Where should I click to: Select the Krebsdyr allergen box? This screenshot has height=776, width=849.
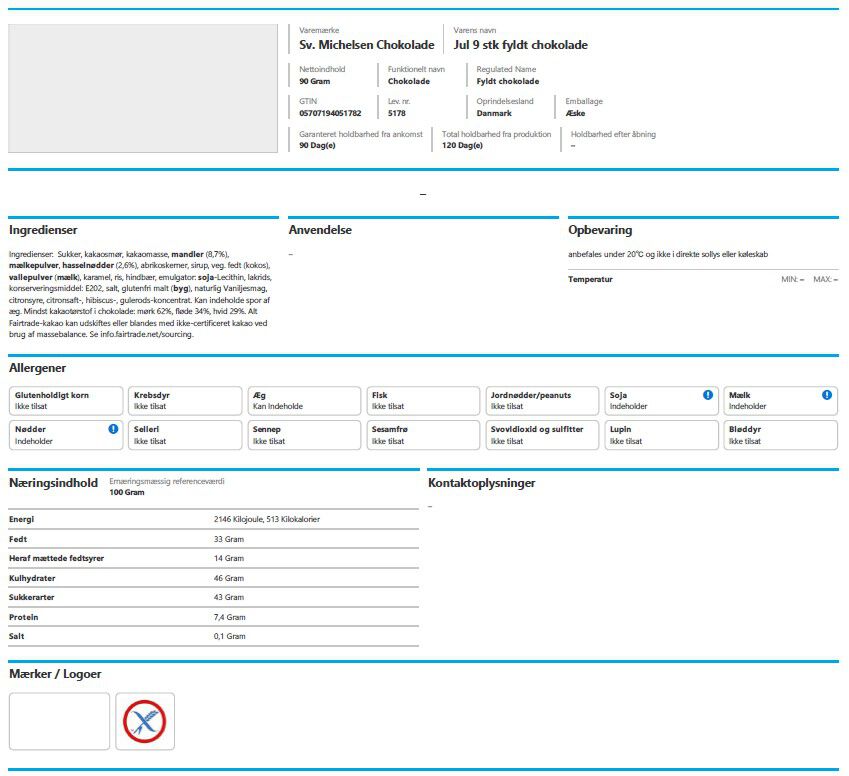coord(185,401)
